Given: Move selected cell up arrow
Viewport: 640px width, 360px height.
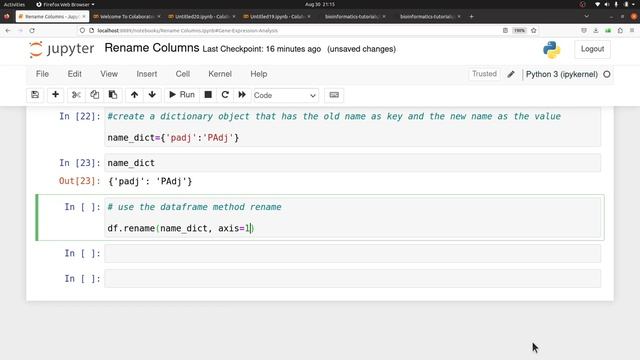Looking at the screenshot, I should (x=134, y=95).
